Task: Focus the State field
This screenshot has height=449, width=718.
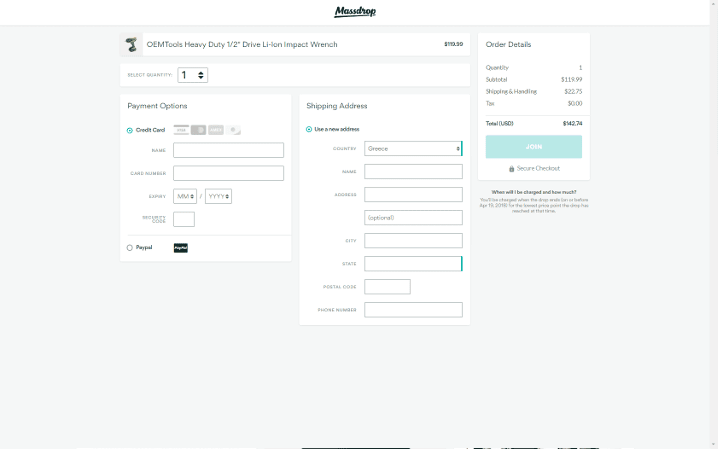Action: 413,264
